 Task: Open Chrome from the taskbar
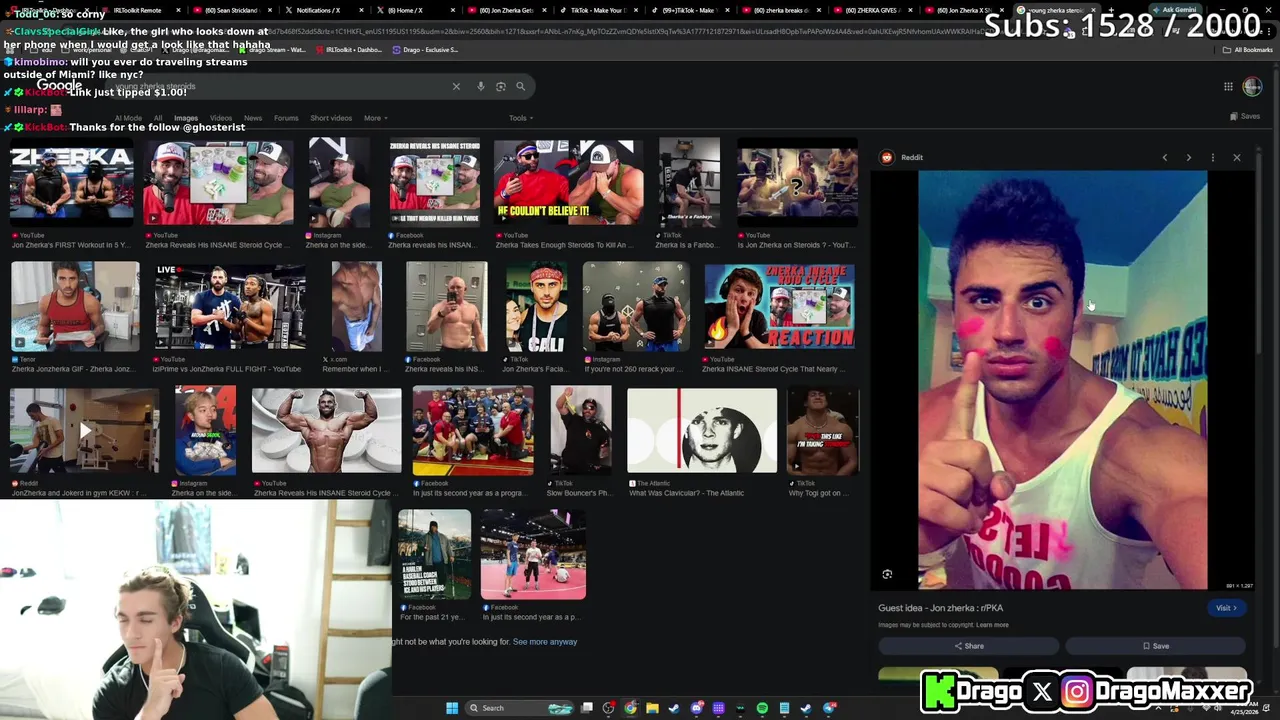(x=630, y=708)
